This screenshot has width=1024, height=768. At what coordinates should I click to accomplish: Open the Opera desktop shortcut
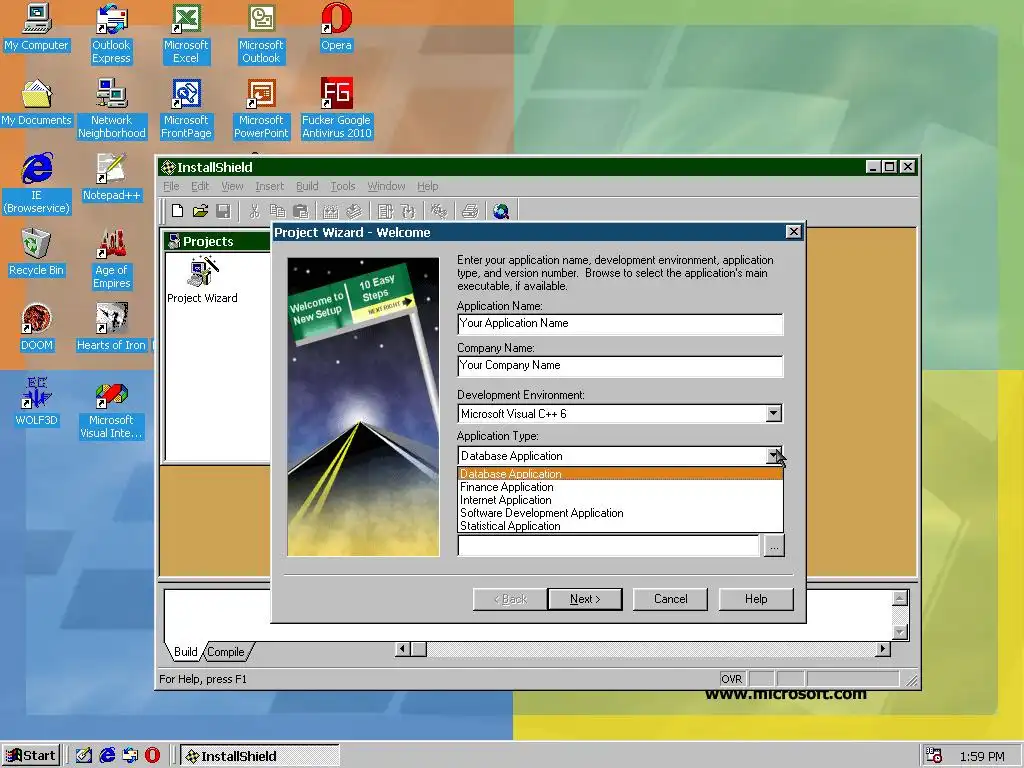coord(337,27)
